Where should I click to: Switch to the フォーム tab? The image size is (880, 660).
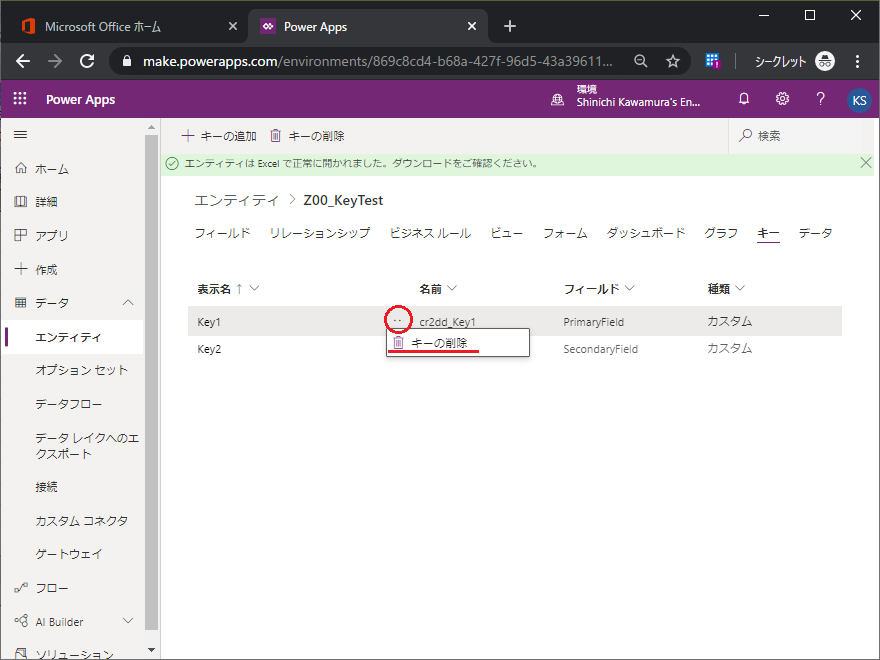[x=565, y=233]
